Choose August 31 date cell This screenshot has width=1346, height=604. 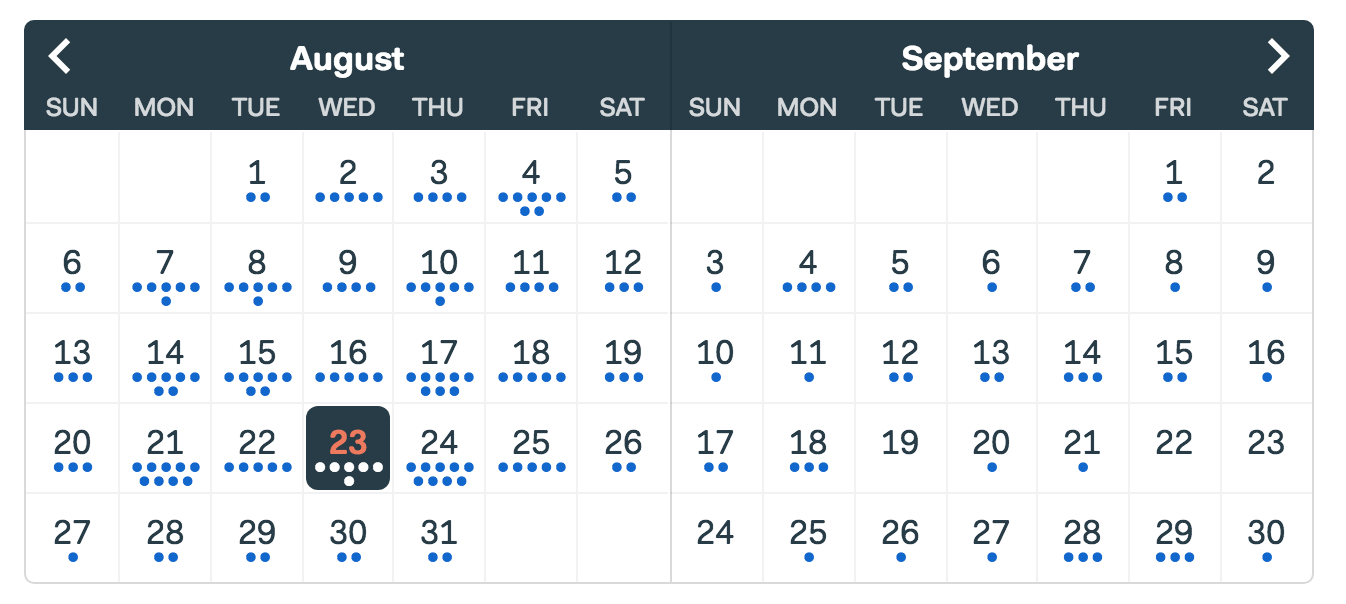pos(439,538)
